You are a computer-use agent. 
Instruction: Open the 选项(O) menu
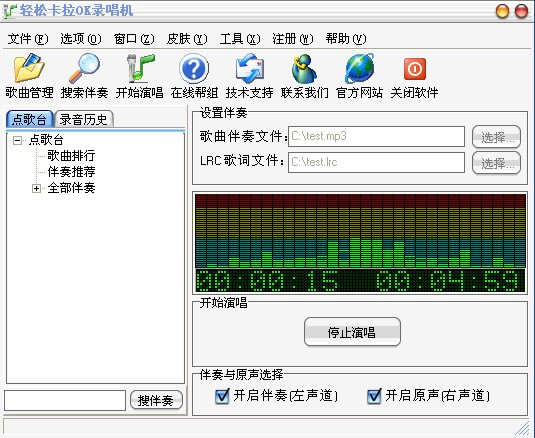pos(81,39)
